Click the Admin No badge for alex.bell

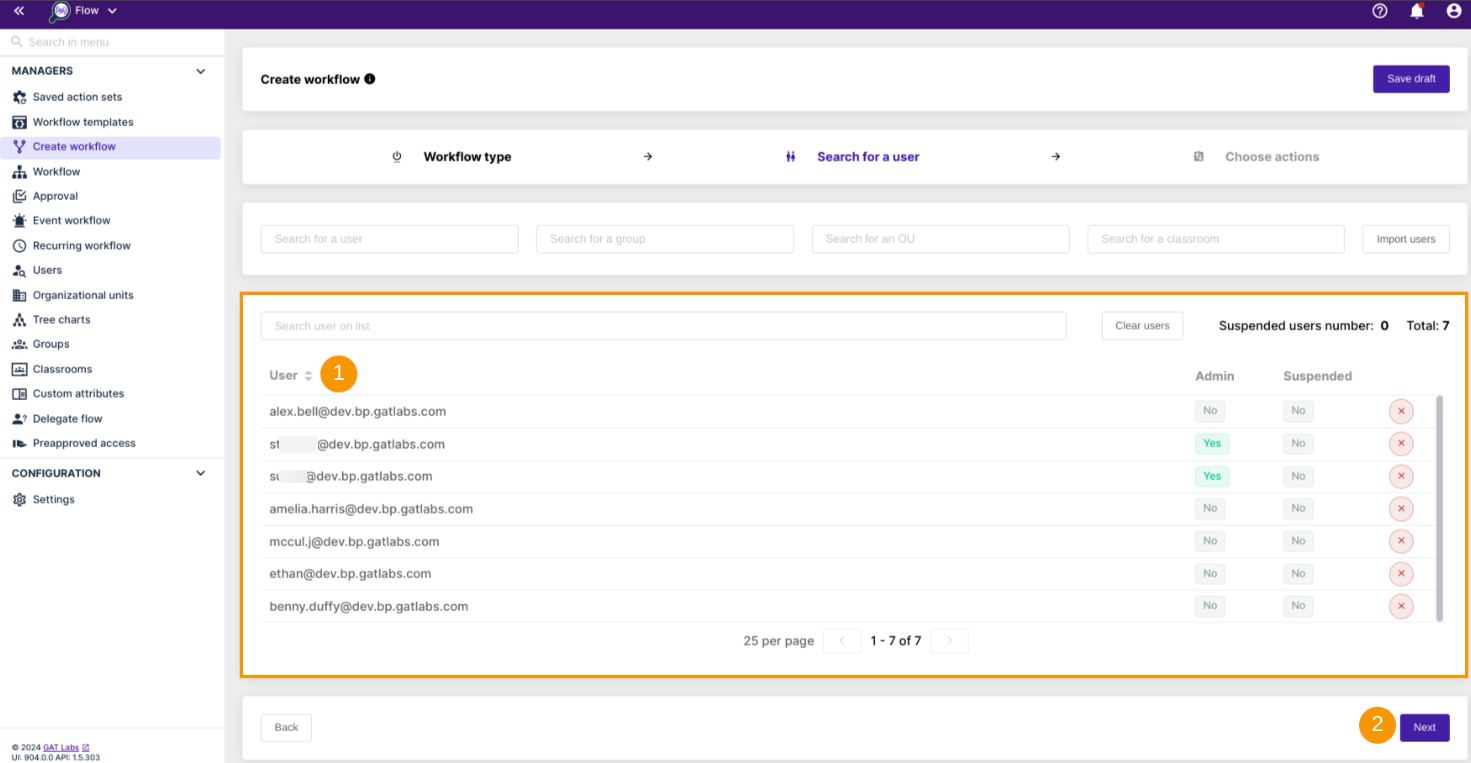[1210, 411]
